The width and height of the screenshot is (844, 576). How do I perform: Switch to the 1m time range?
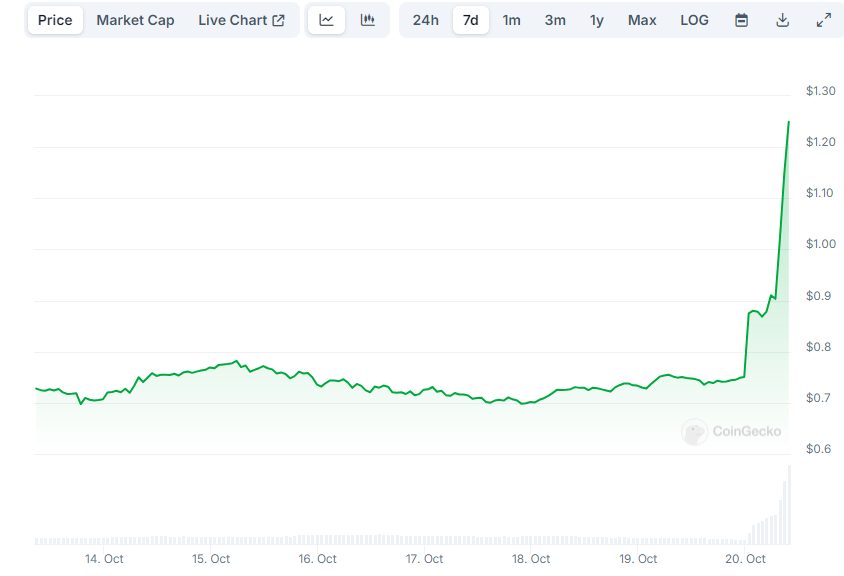pyautogui.click(x=512, y=19)
